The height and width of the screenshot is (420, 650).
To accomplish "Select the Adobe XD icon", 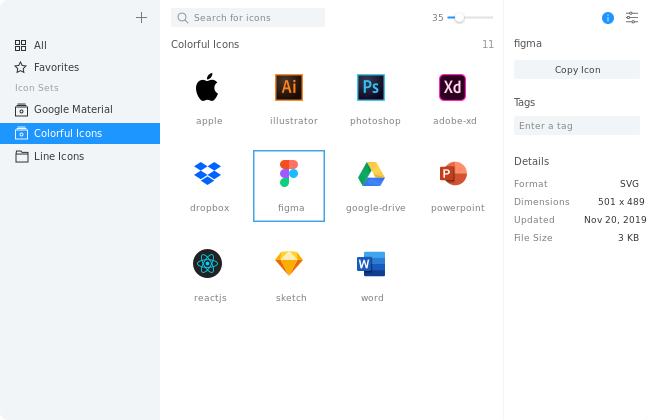I will coord(453,88).
